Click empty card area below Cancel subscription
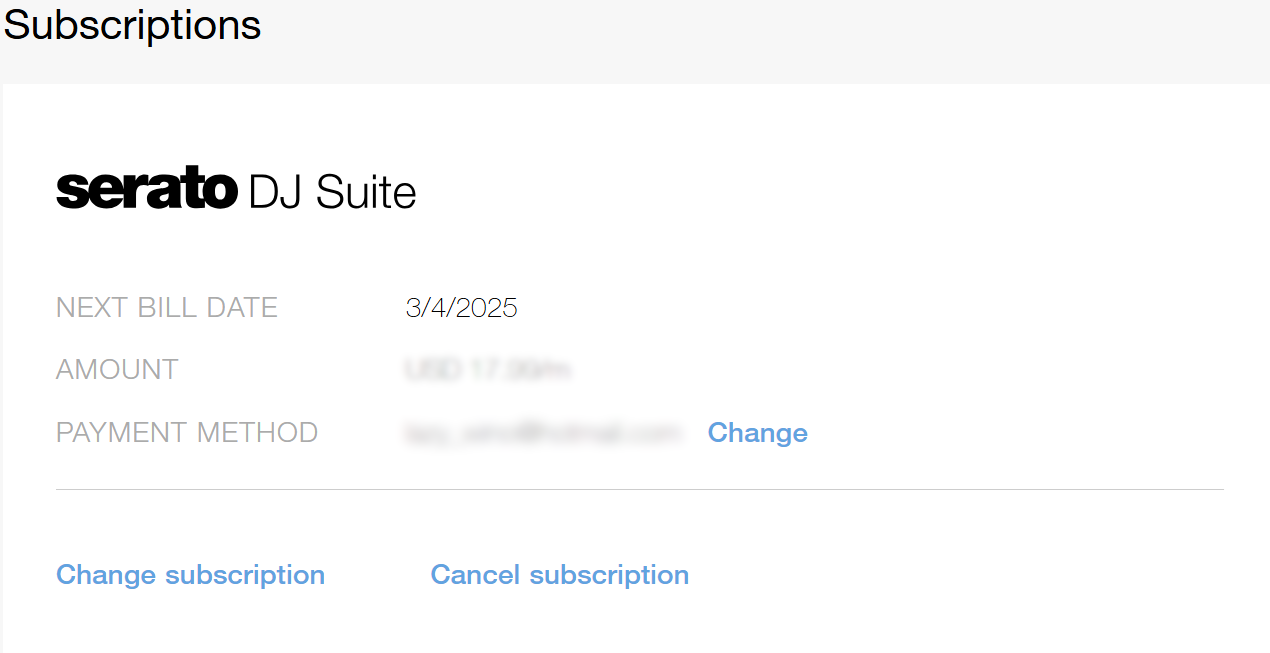Image resolution: width=1270 pixels, height=653 pixels. coord(560,625)
